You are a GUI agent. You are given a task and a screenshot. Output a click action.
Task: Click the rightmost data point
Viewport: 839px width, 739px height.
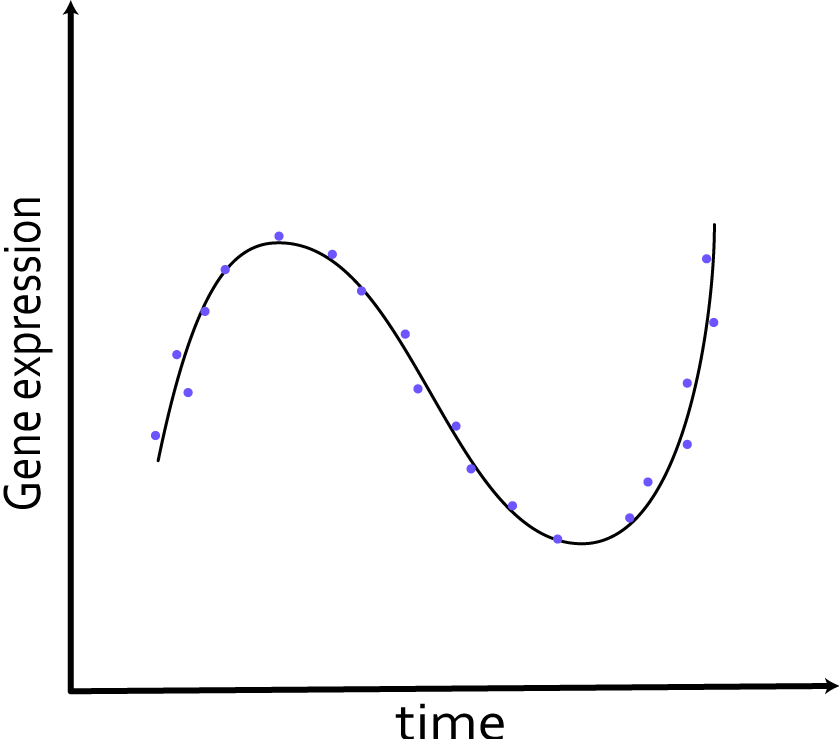tap(713, 322)
